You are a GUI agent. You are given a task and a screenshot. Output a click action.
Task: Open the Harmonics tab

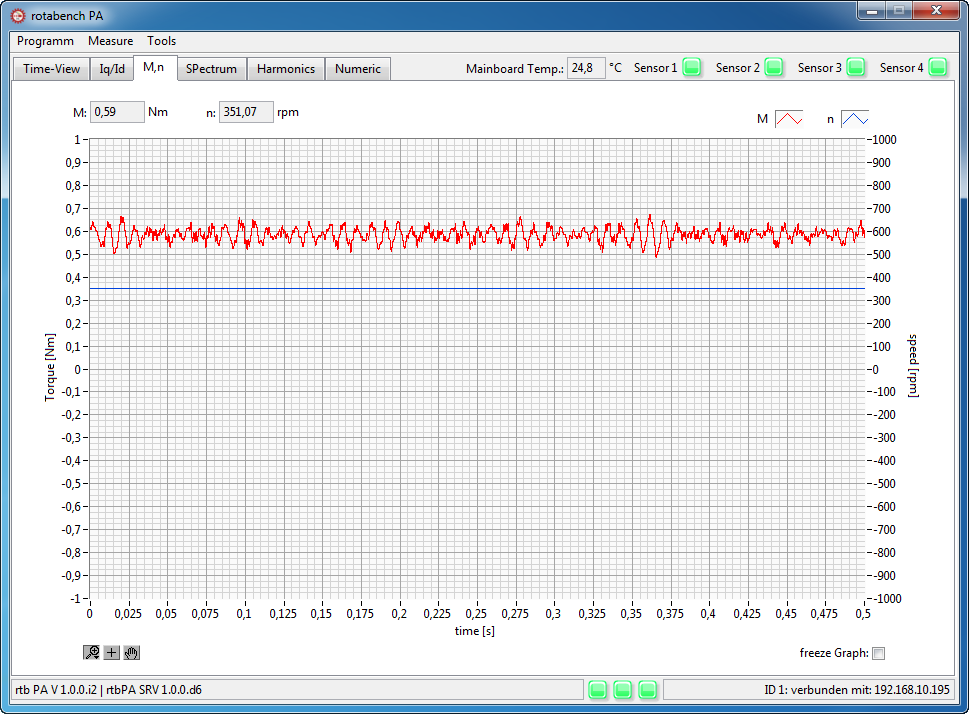pyautogui.click(x=286, y=69)
